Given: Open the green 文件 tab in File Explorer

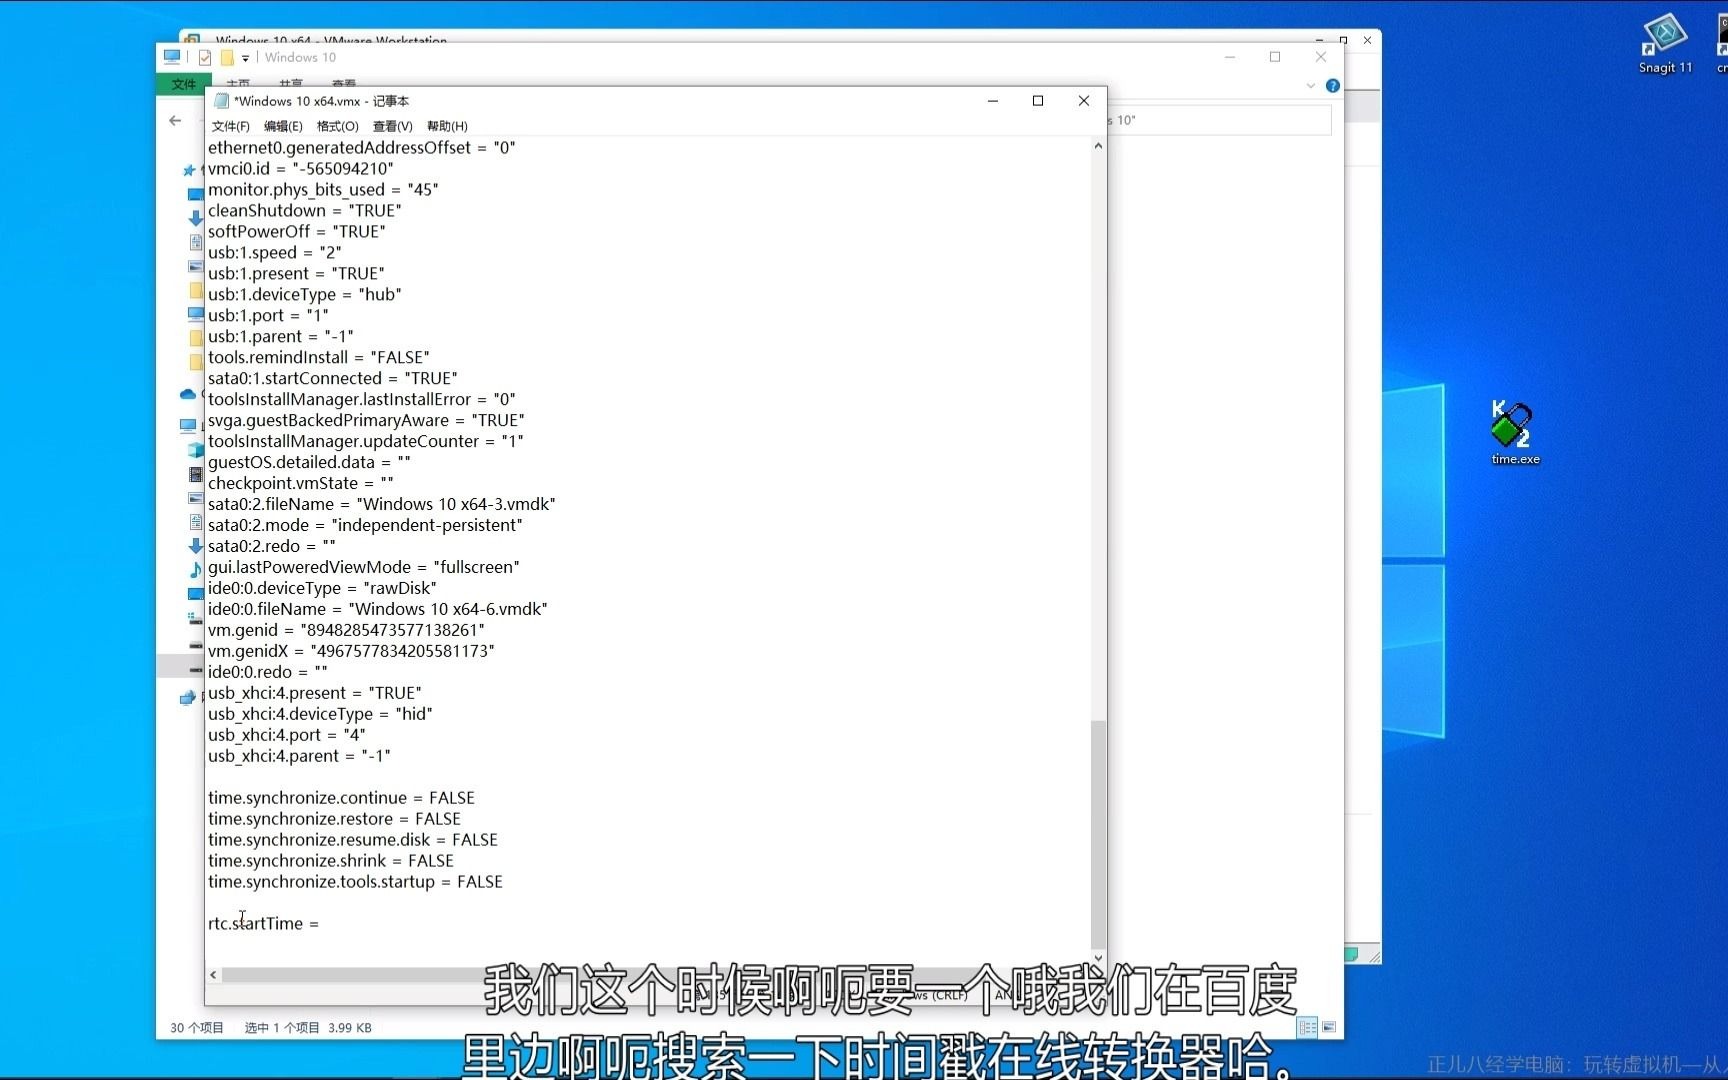Looking at the screenshot, I should pyautogui.click(x=184, y=84).
